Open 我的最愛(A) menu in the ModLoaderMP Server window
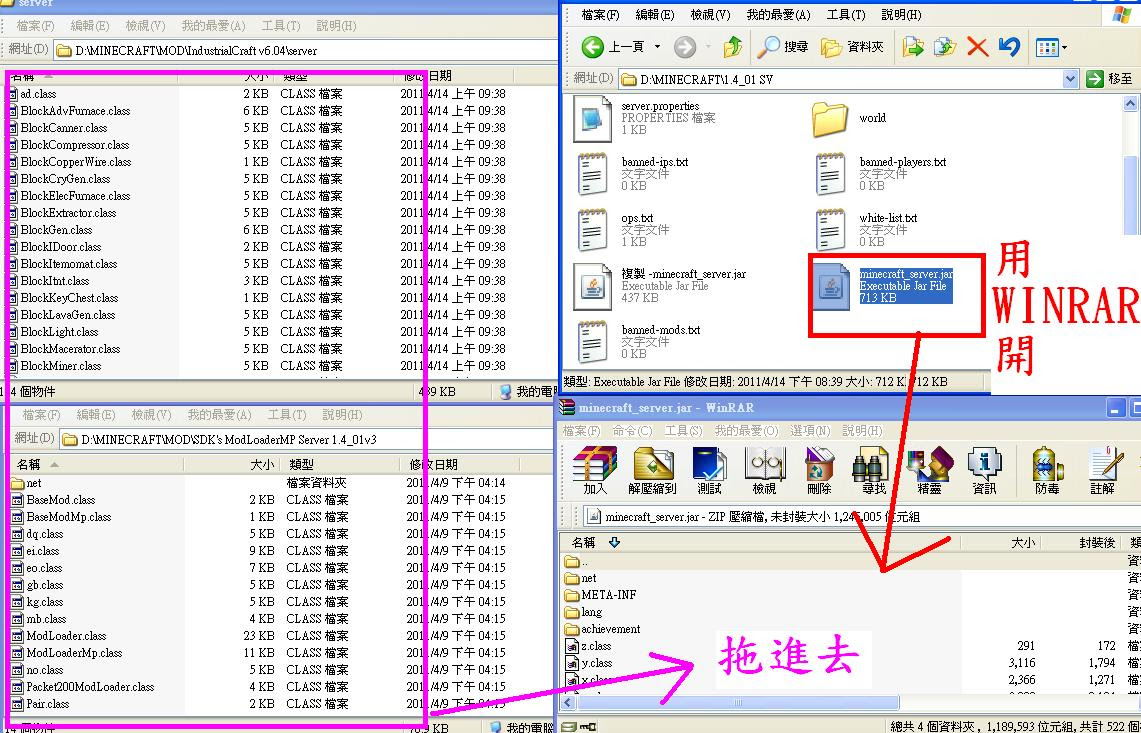Image resolution: width=1141 pixels, height=733 pixels. [x=219, y=415]
